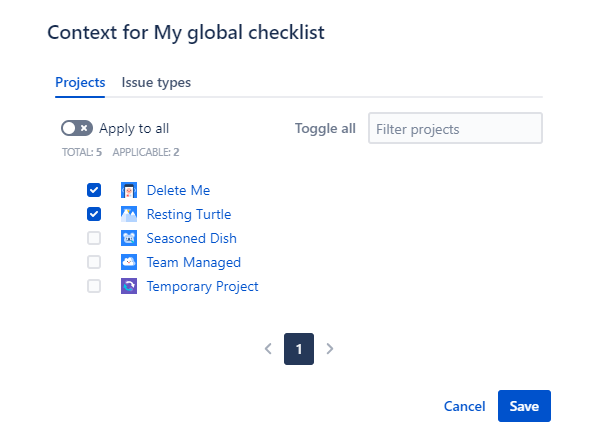This screenshot has width=598, height=447.
Task: Save the context settings
Action: [x=524, y=406]
